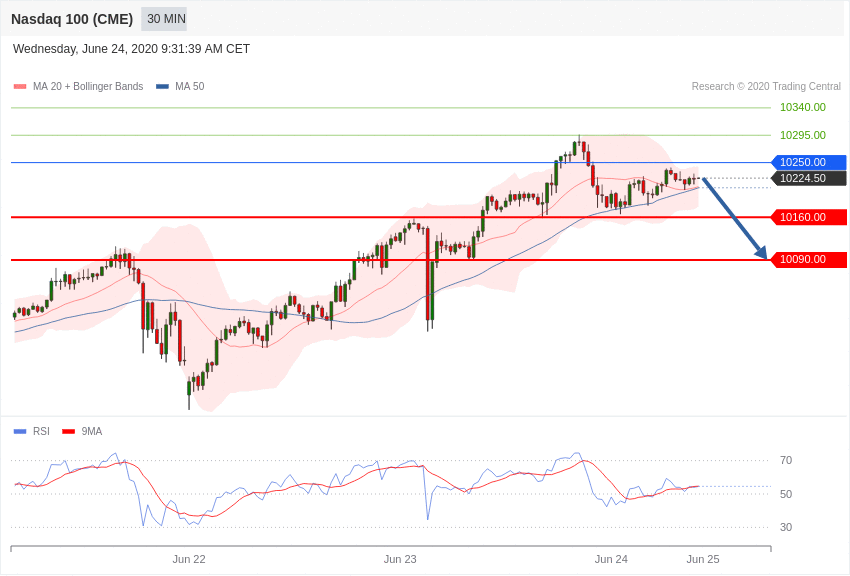Viewport: 850px width, 576px height.
Task: Click the black 10224.50 current price tag
Action: pos(808,178)
